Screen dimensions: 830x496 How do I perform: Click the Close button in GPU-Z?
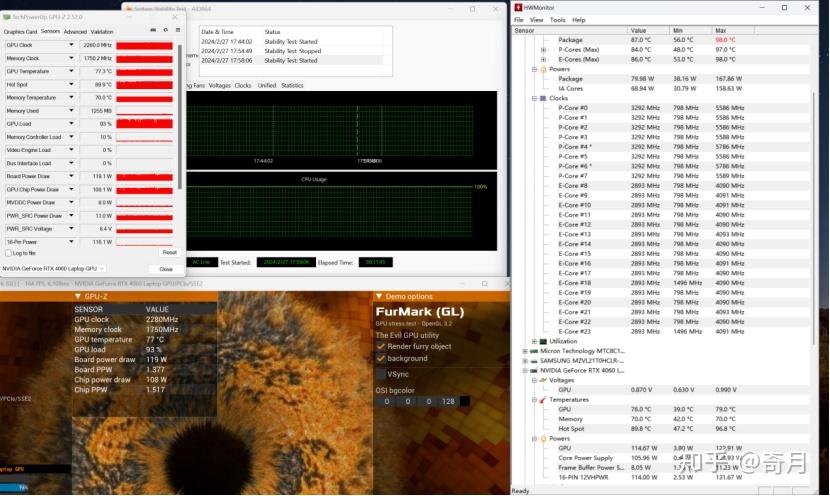pyautogui.click(x=166, y=269)
